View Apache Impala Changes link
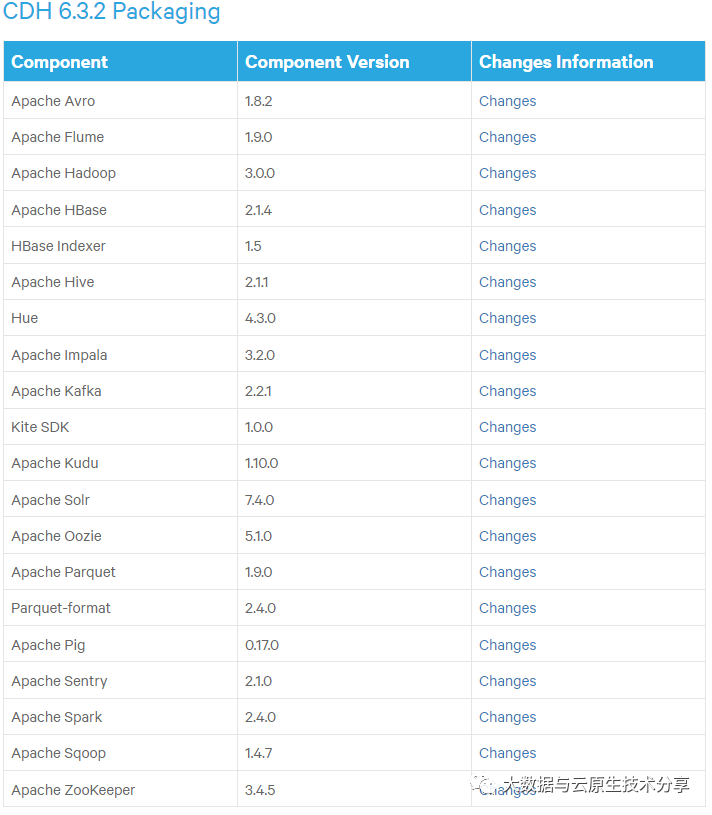The width and height of the screenshot is (712, 815). (507, 355)
